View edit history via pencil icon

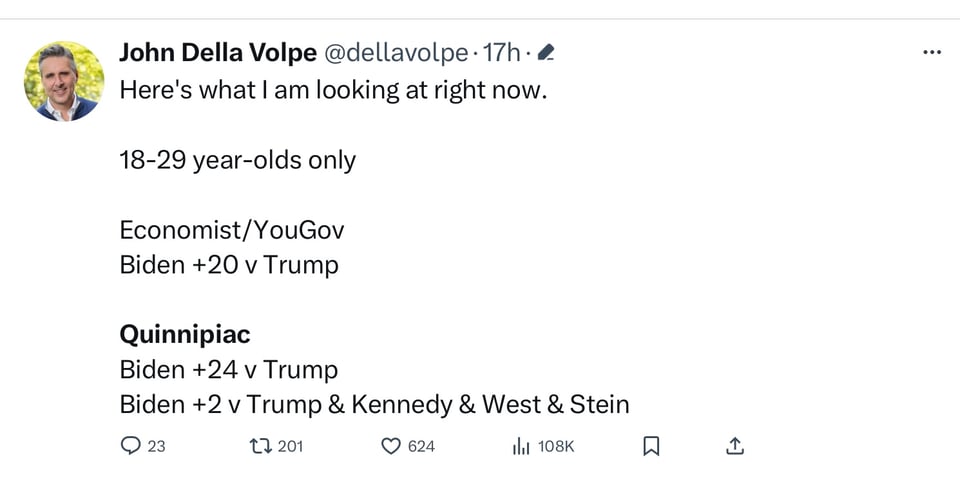tap(546, 52)
